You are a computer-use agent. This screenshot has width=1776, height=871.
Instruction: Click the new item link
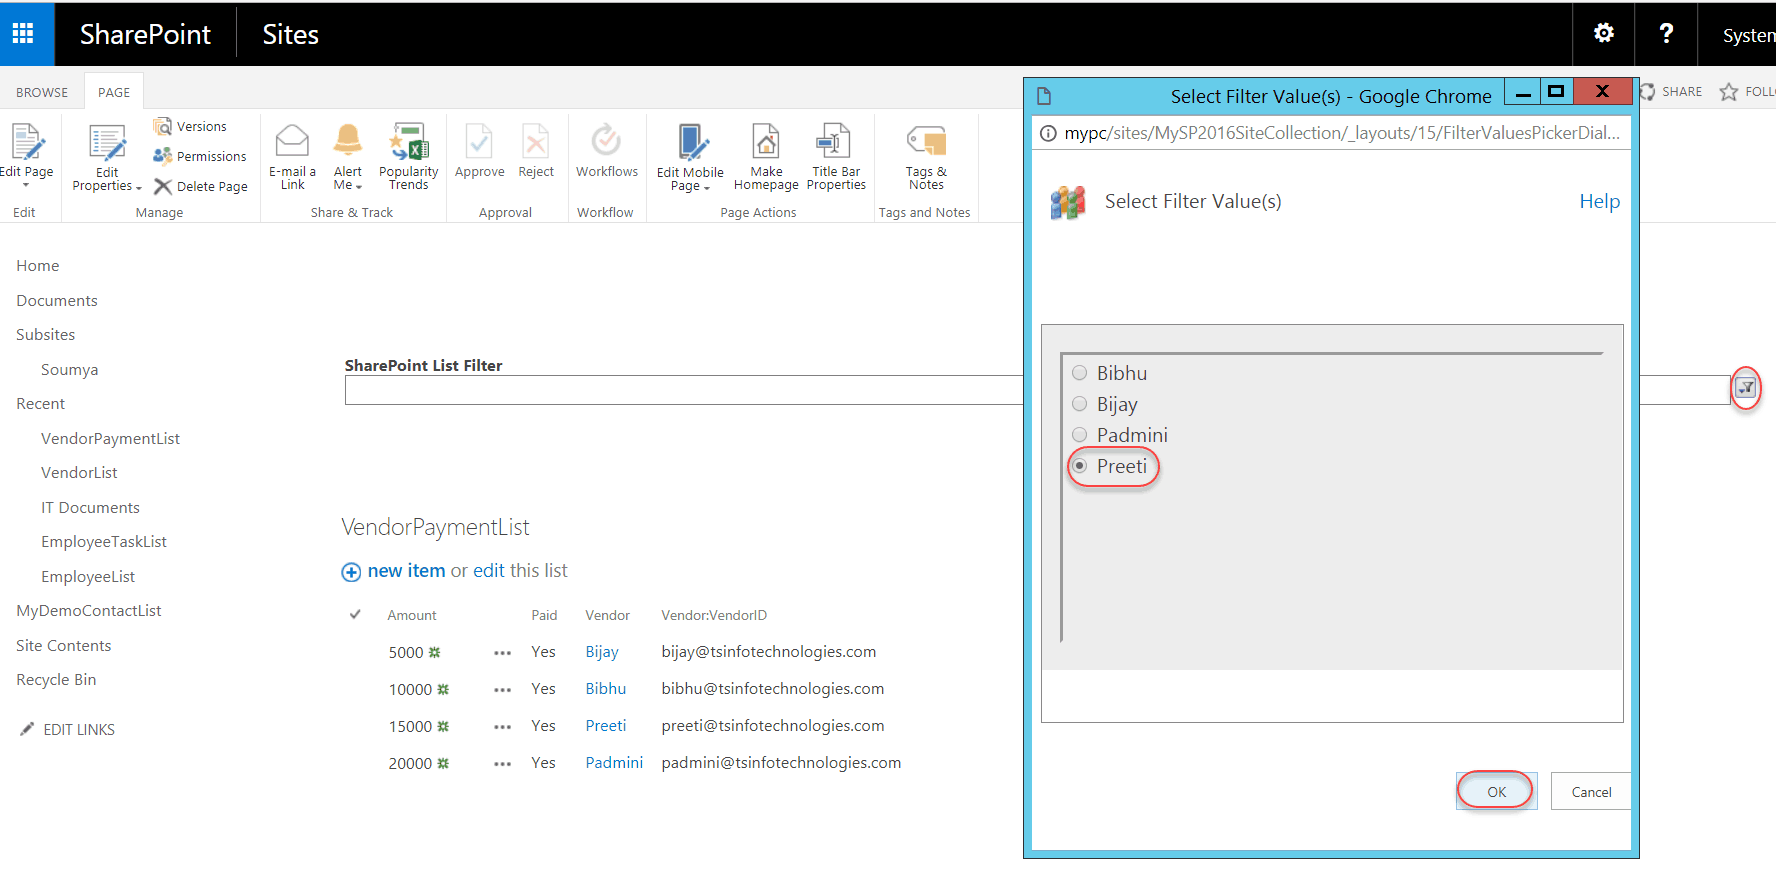click(406, 570)
